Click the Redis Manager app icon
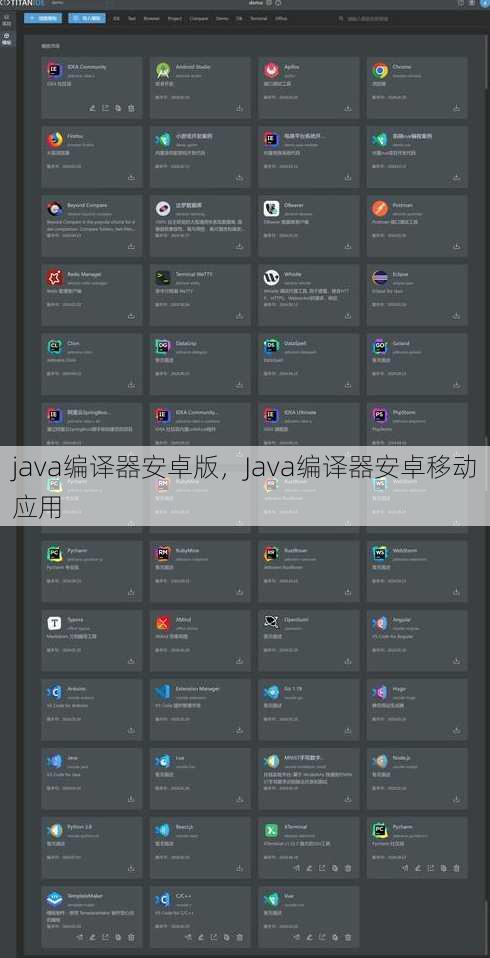Image resolution: width=490 pixels, height=958 pixels. [x=55, y=278]
